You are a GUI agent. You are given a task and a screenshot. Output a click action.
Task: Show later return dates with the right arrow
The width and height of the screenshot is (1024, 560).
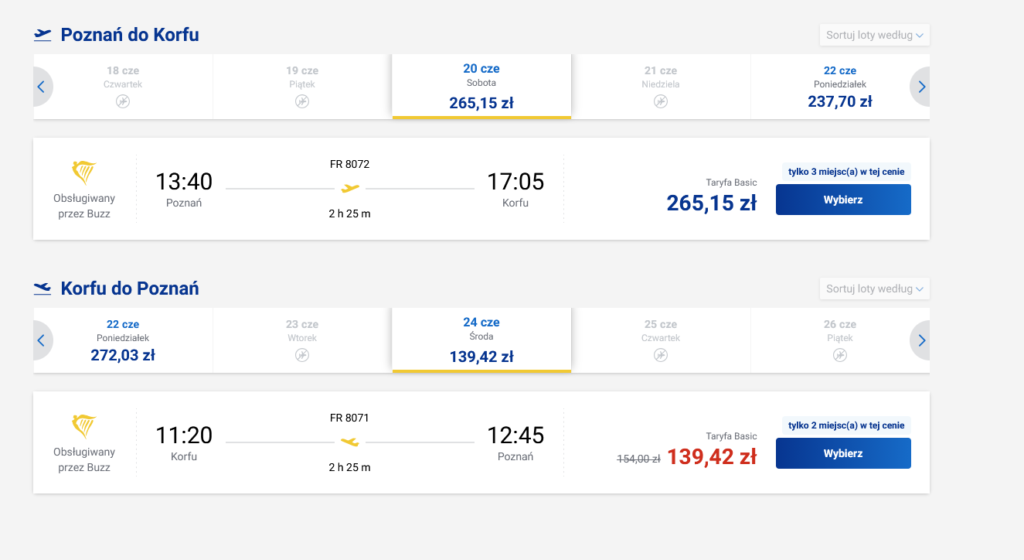pyautogui.click(x=921, y=341)
